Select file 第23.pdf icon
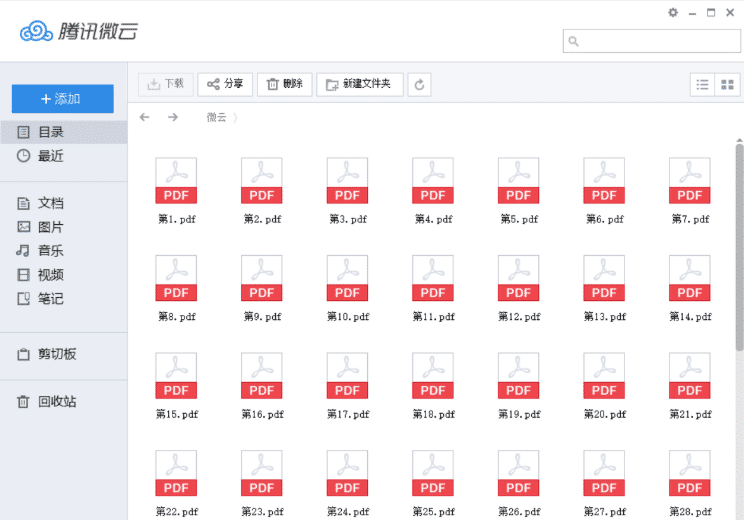 [261, 473]
